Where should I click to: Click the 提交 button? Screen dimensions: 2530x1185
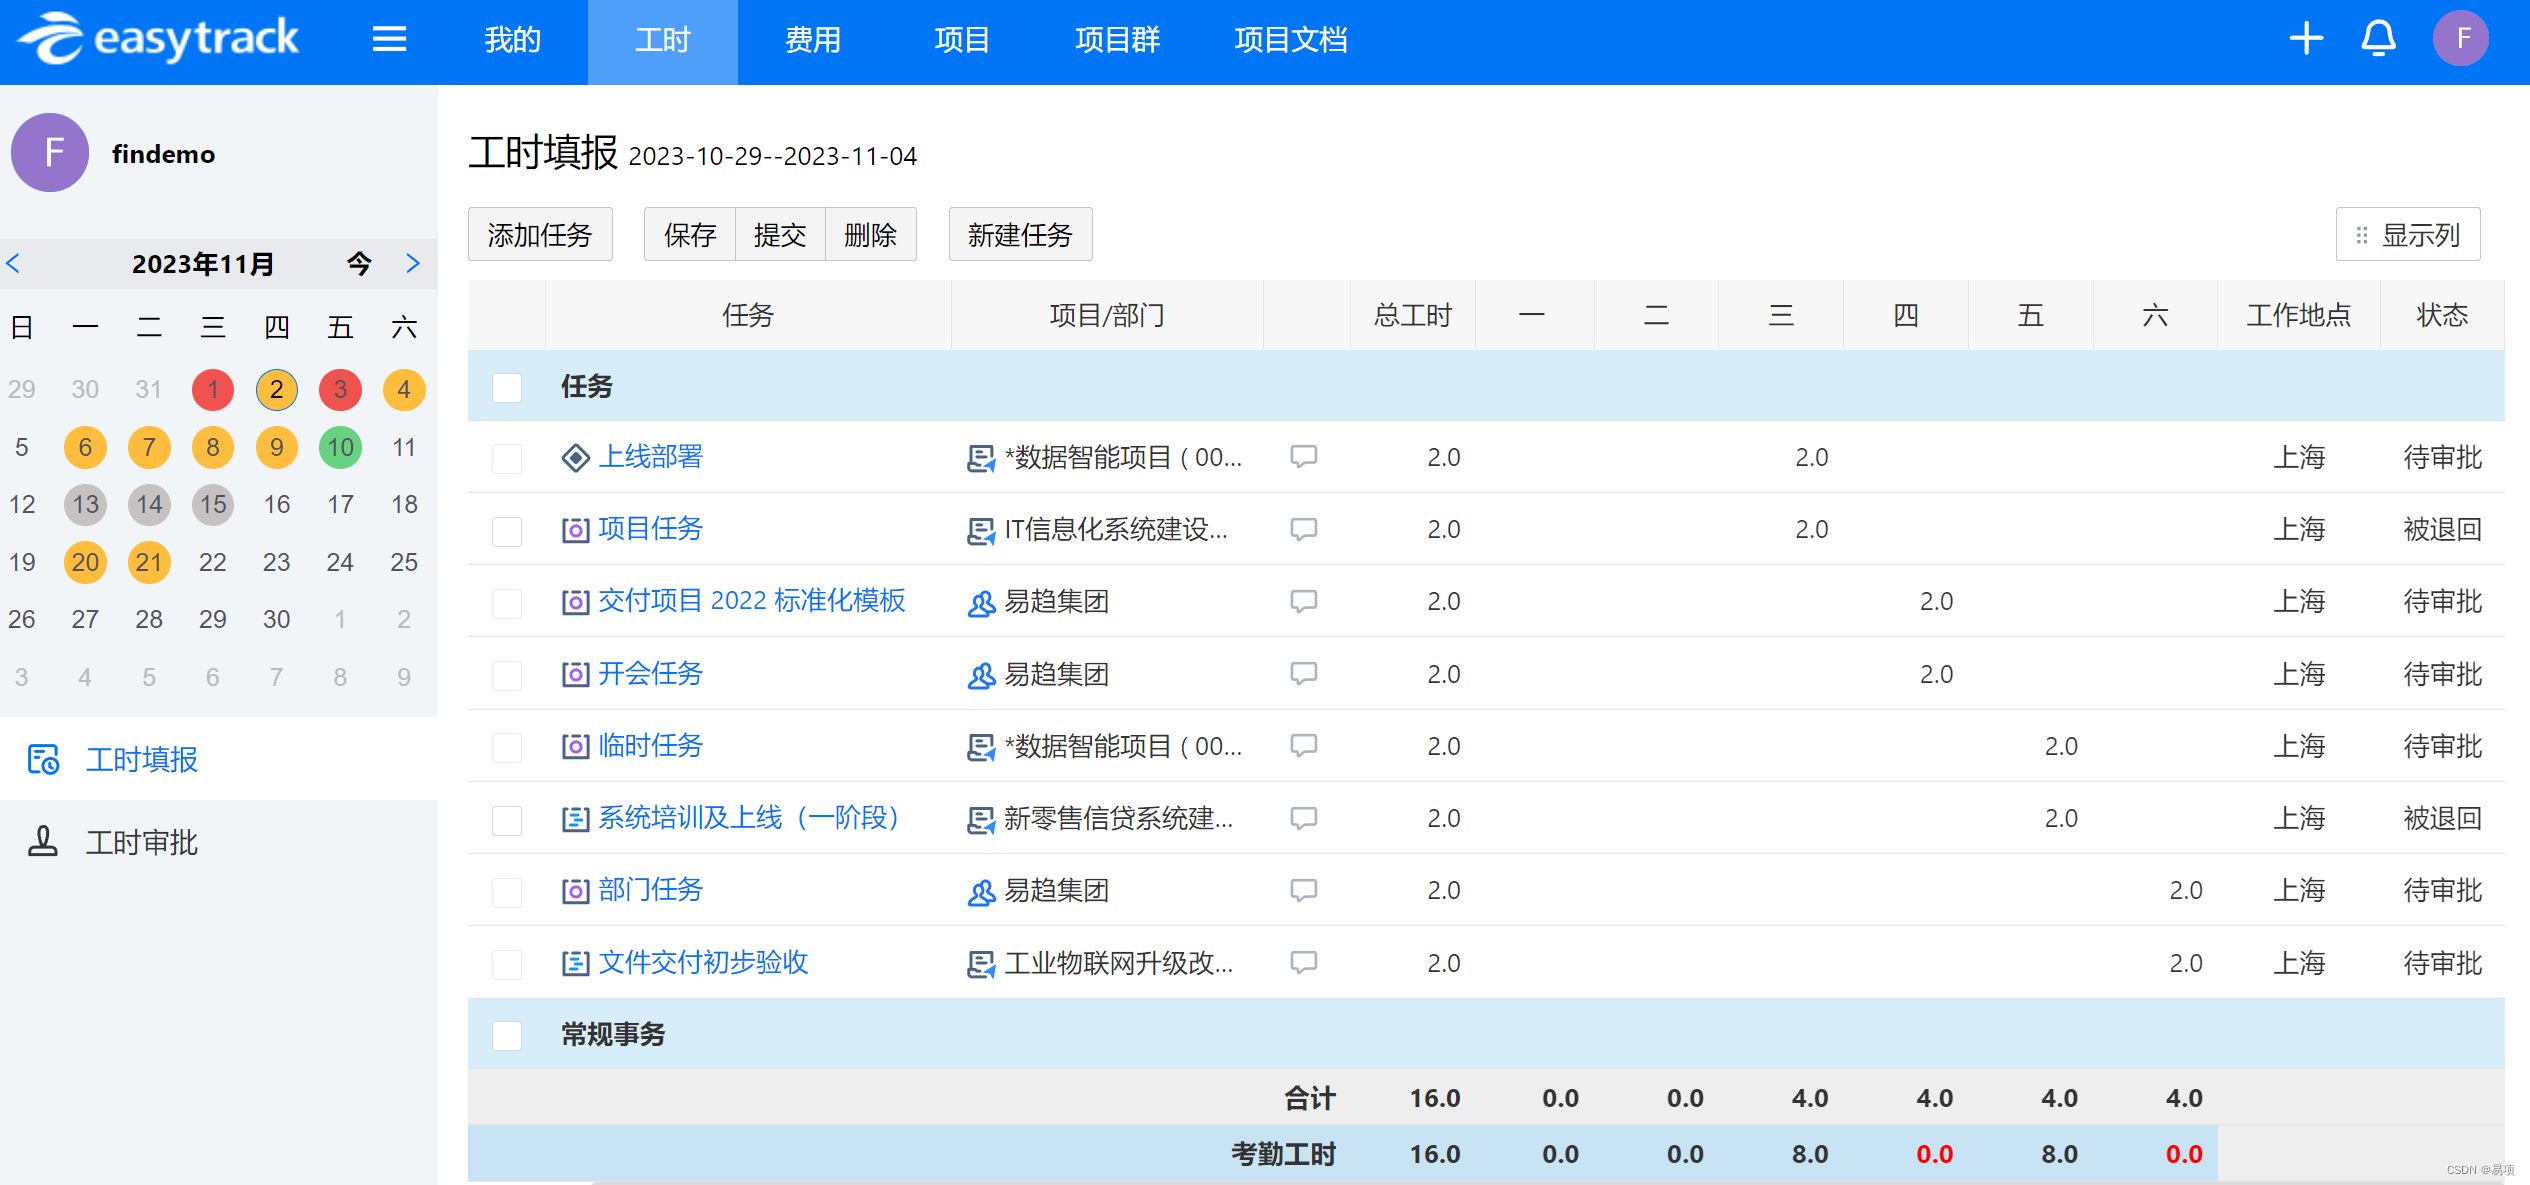point(780,235)
